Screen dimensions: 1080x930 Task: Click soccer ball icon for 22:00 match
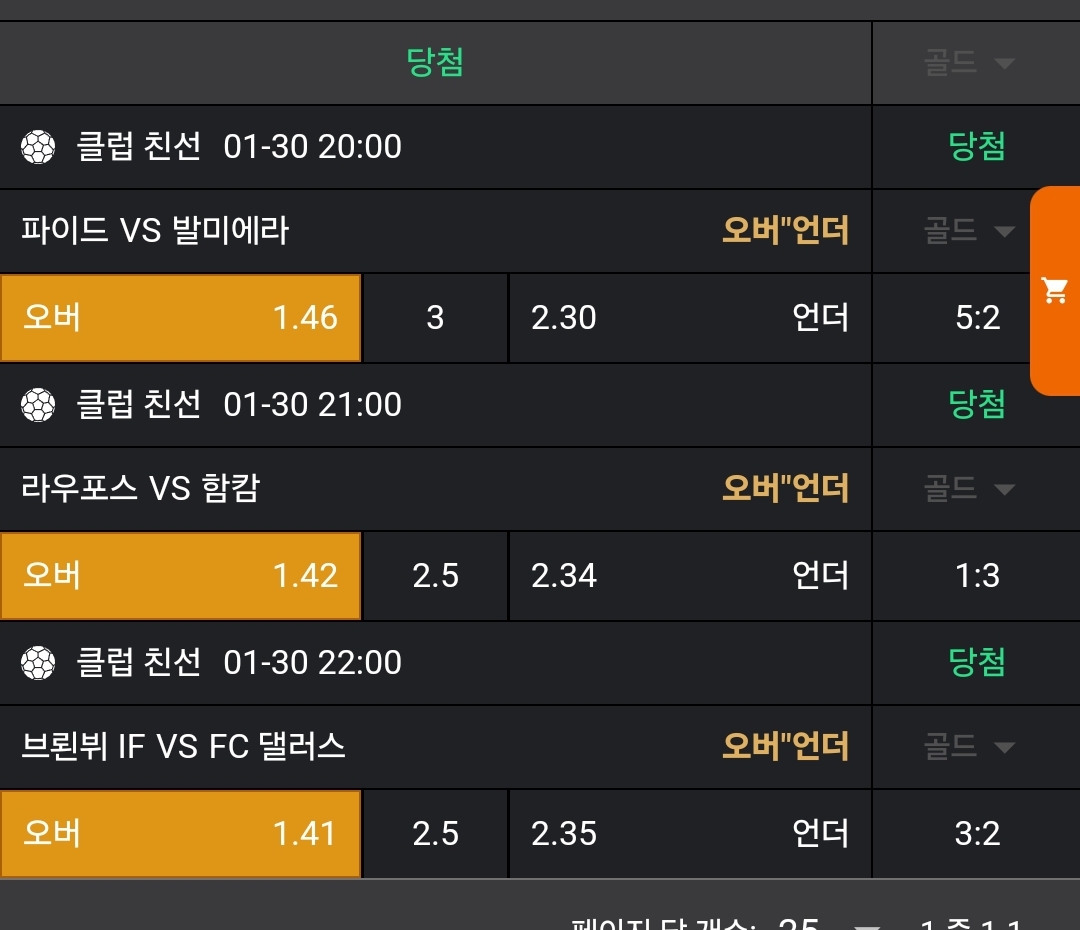(38, 663)
